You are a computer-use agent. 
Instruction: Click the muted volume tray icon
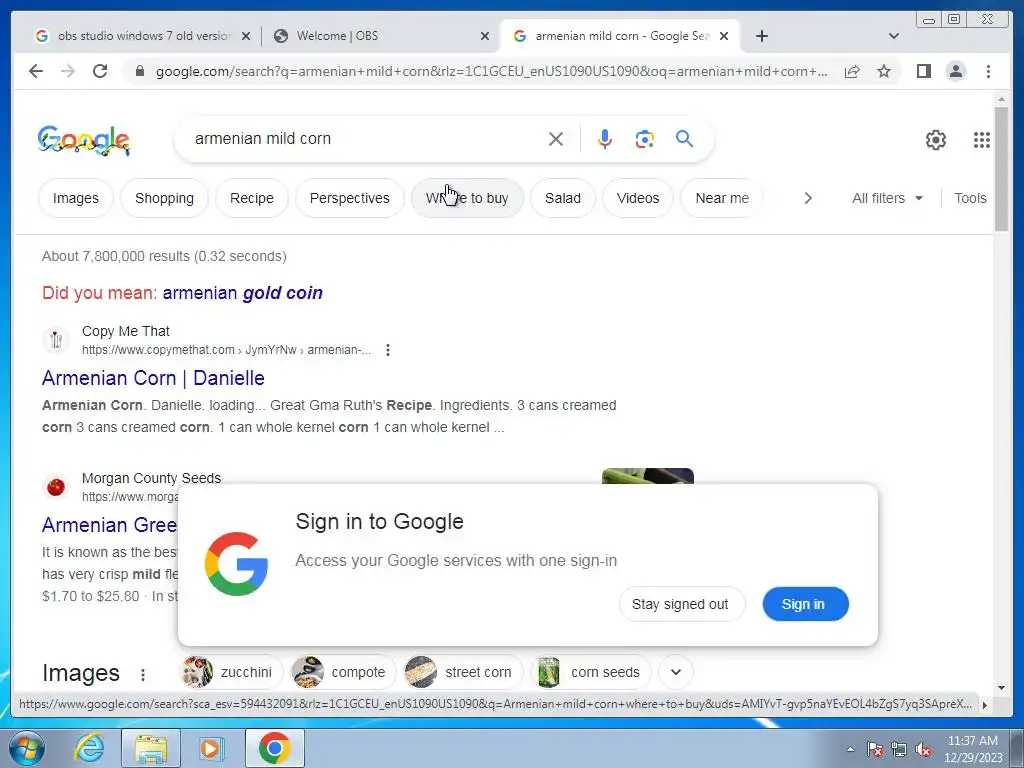(923, 750)
